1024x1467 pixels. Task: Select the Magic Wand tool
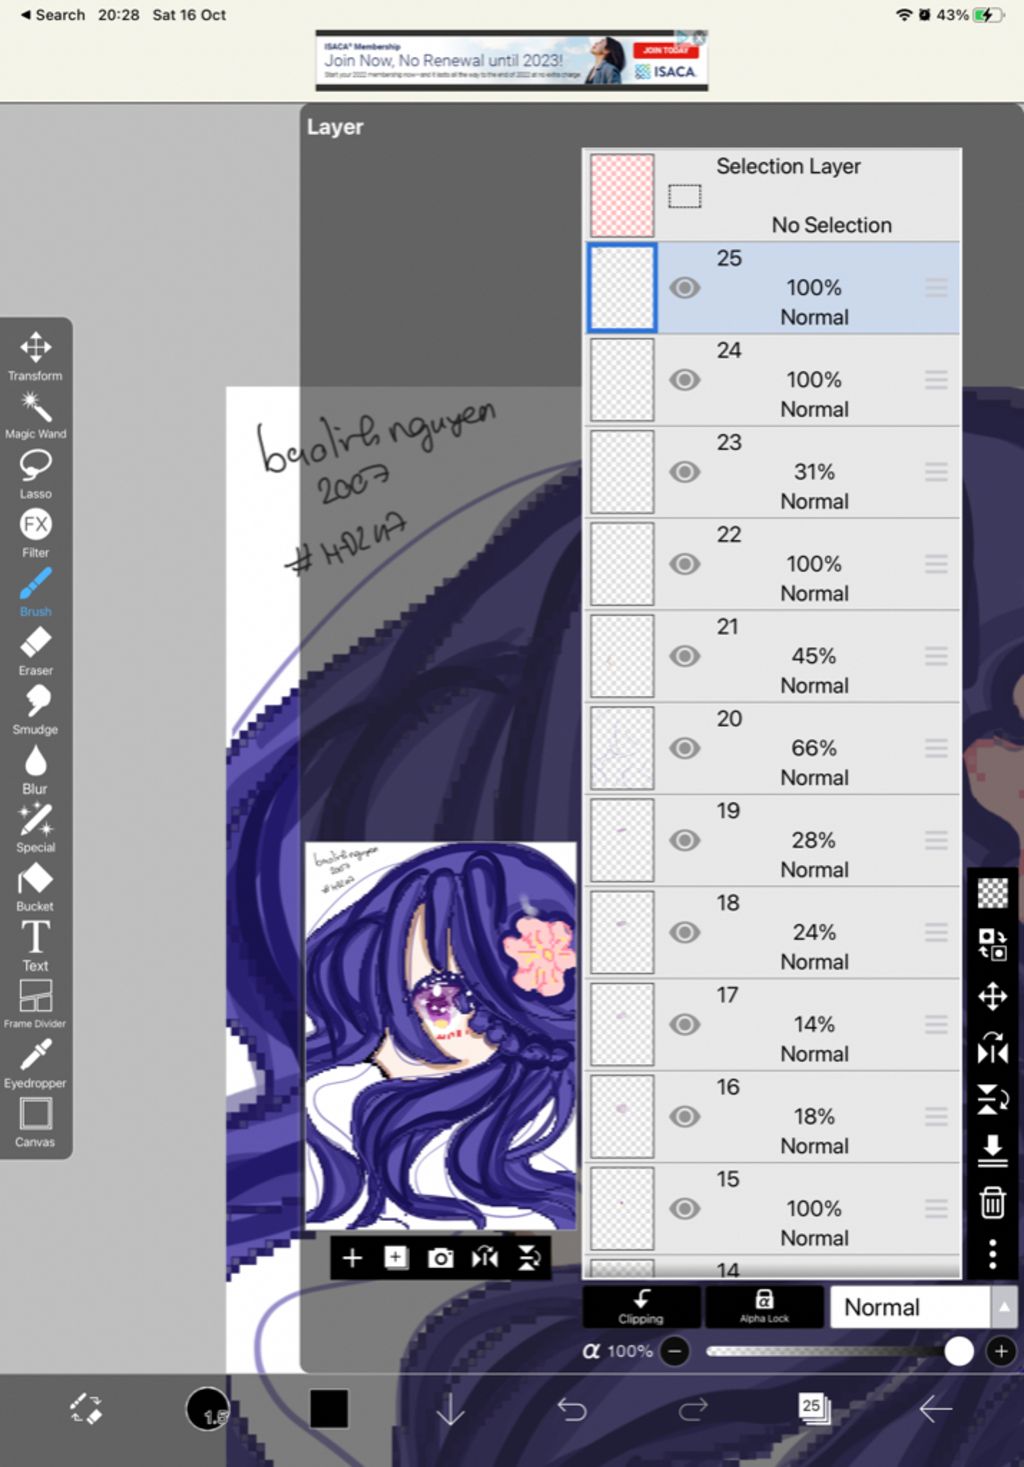pyautogui.click(x=35, y=415)
